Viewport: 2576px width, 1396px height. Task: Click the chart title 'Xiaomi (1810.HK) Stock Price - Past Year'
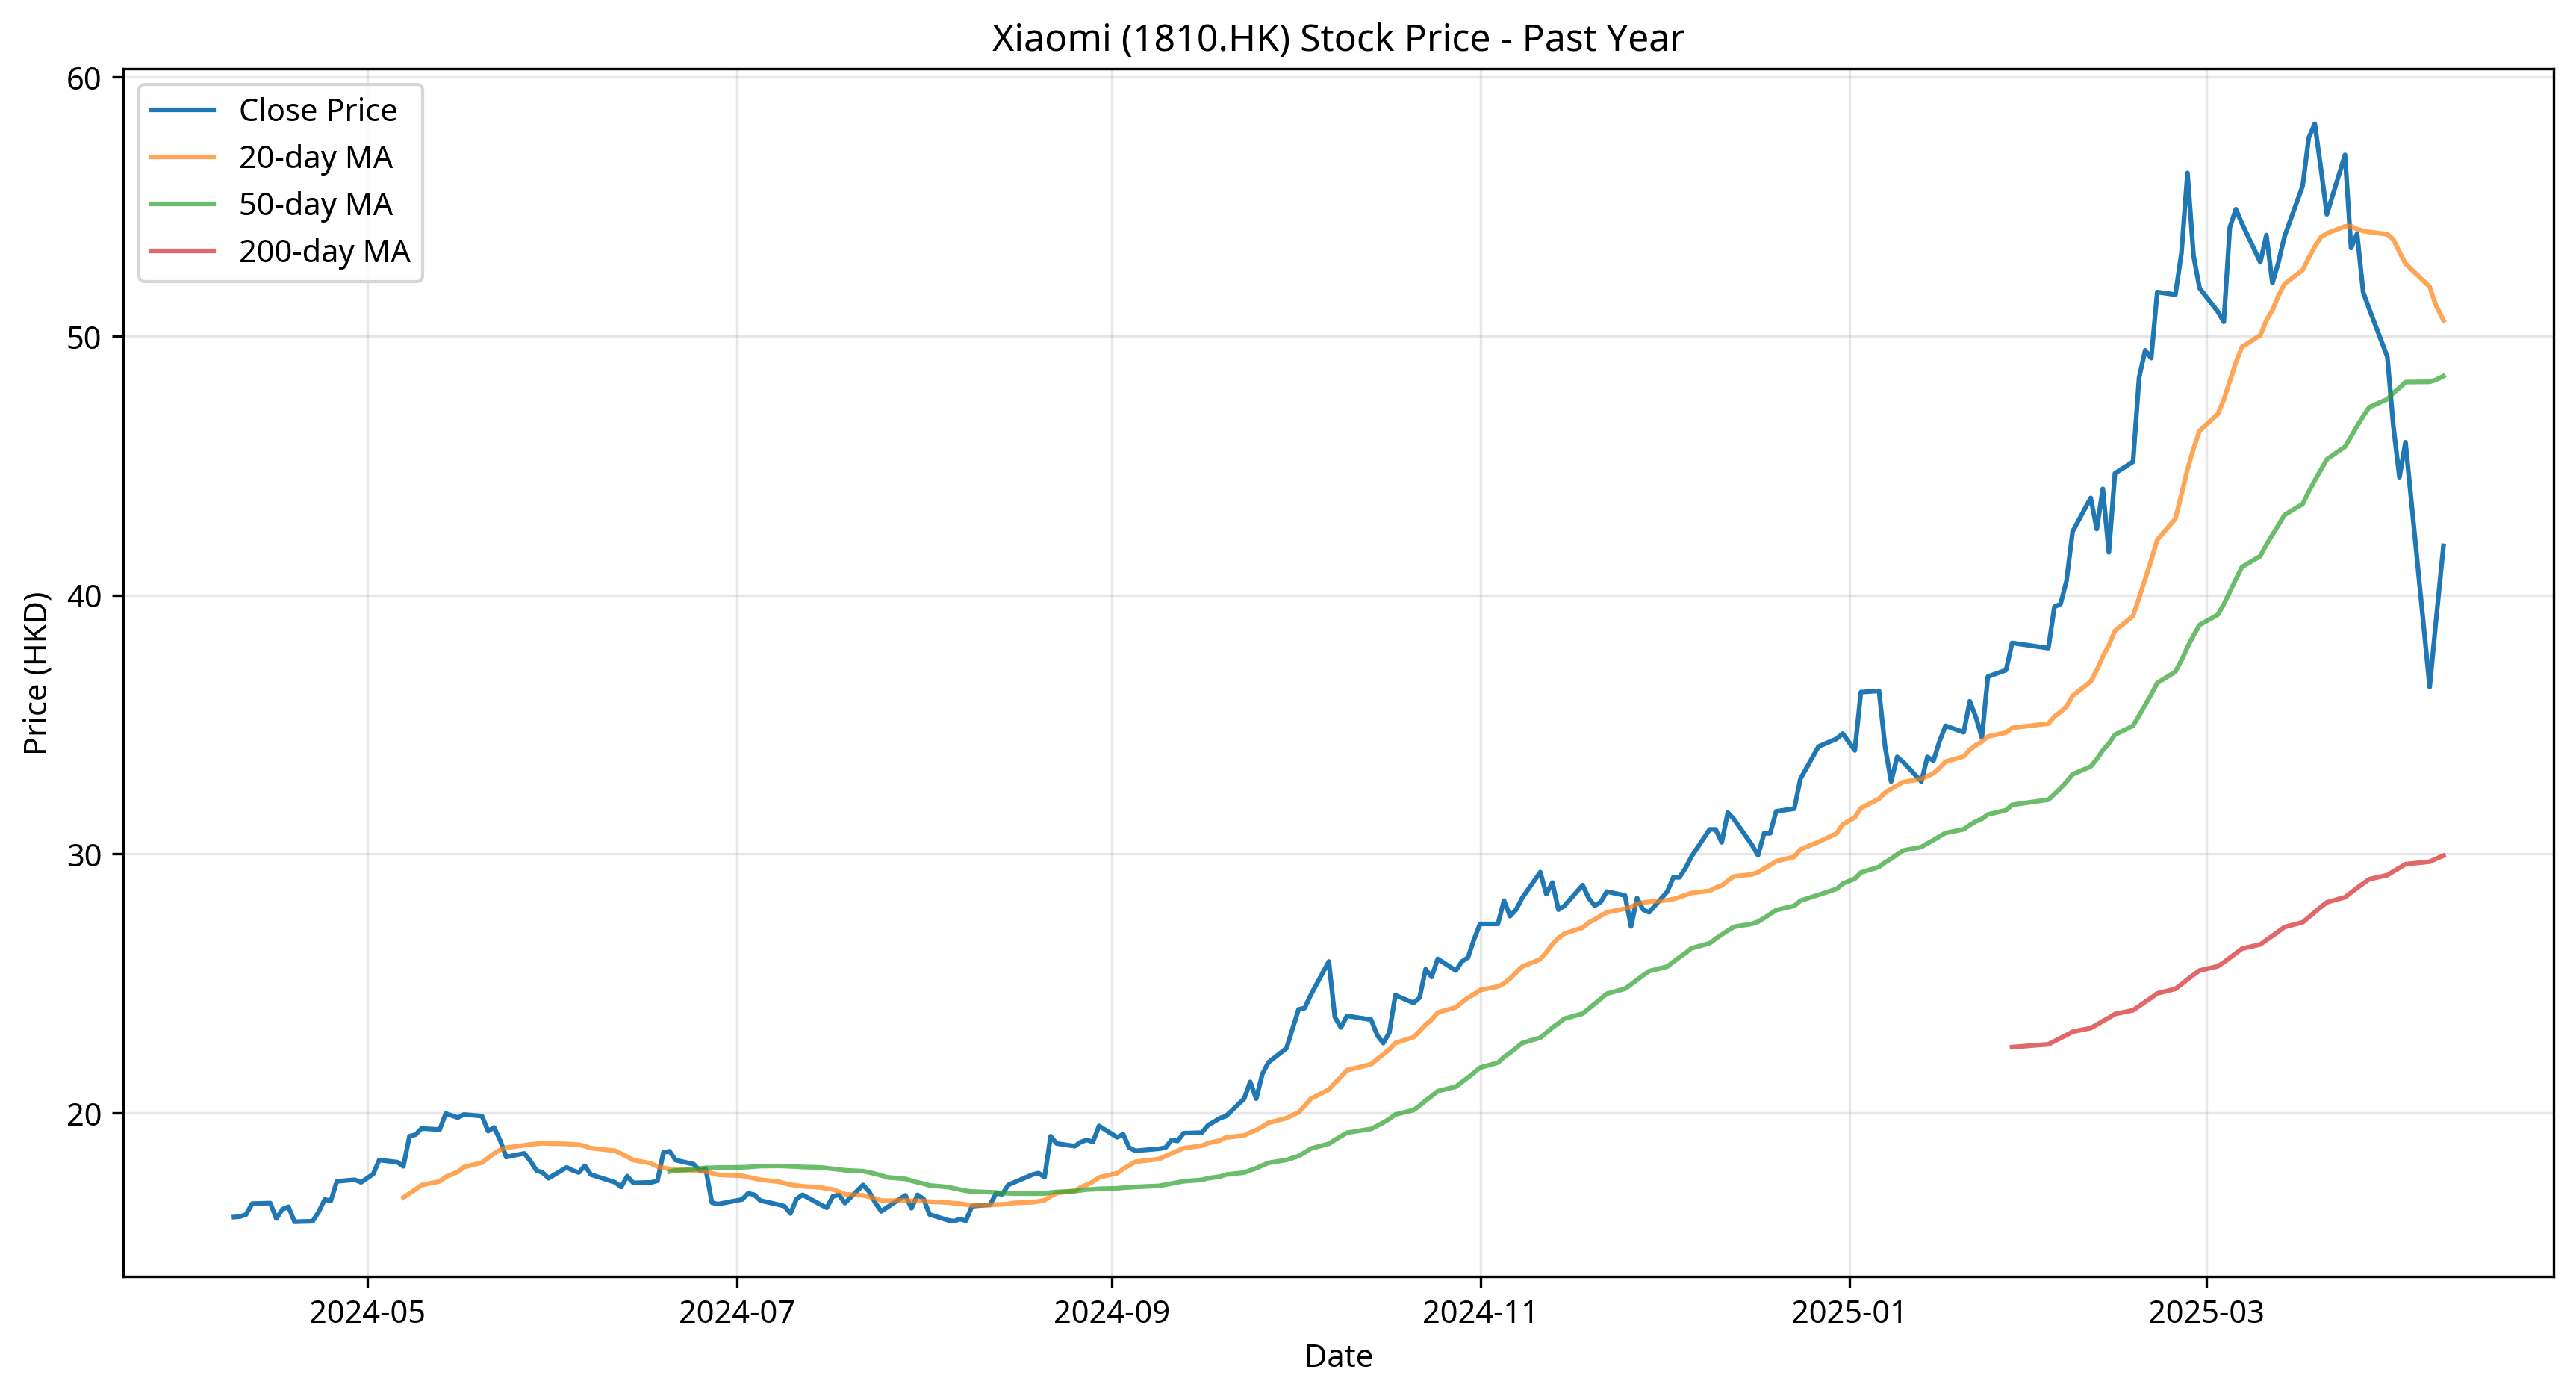[1337, 38]
